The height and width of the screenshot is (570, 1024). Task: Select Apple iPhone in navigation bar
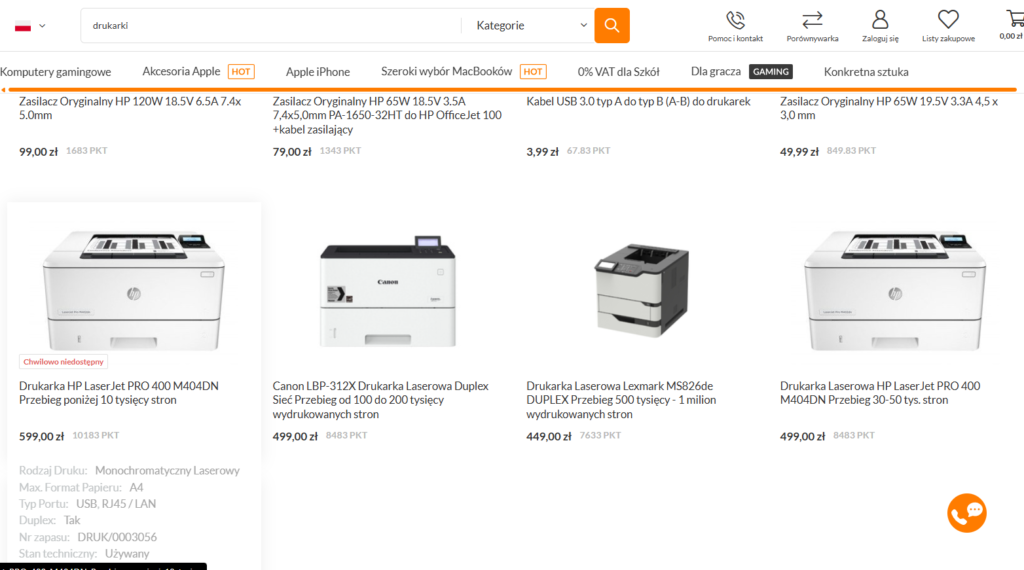[x=318, y=72]
